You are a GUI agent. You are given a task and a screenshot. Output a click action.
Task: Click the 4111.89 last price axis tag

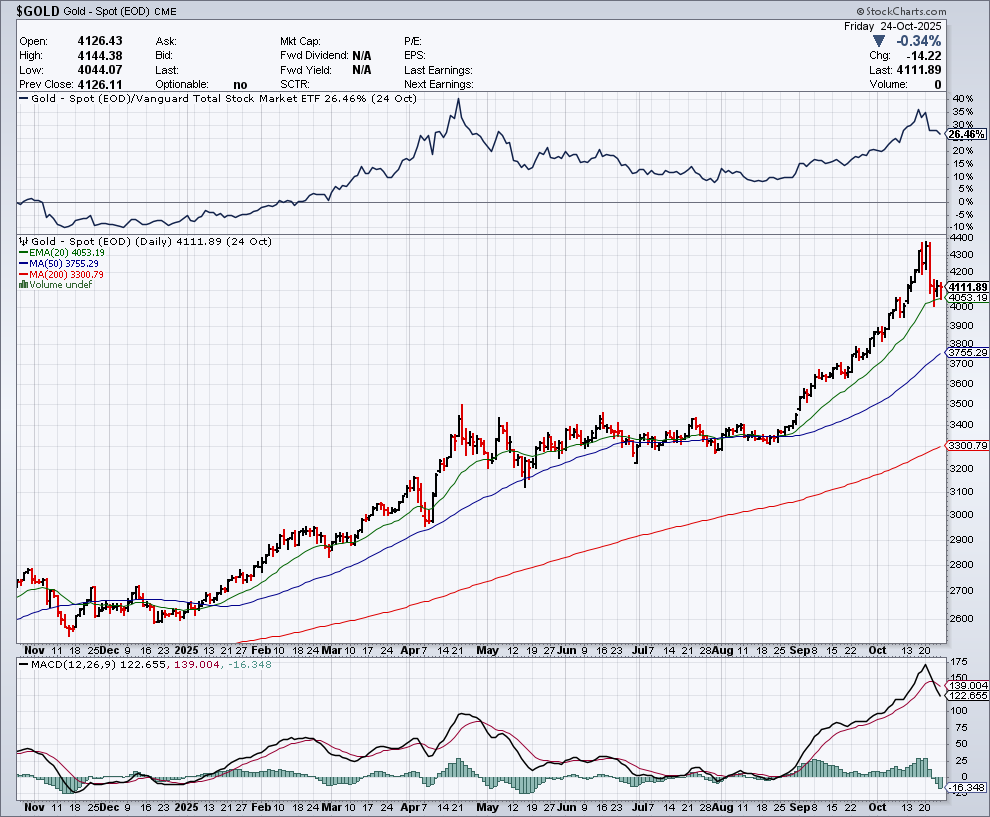(x=967, y=287)
